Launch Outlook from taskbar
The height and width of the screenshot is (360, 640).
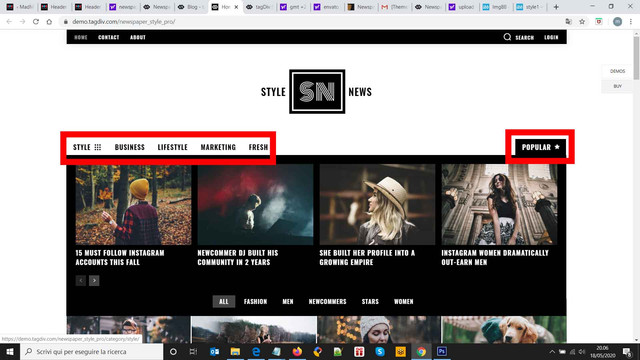pos(214,351)
